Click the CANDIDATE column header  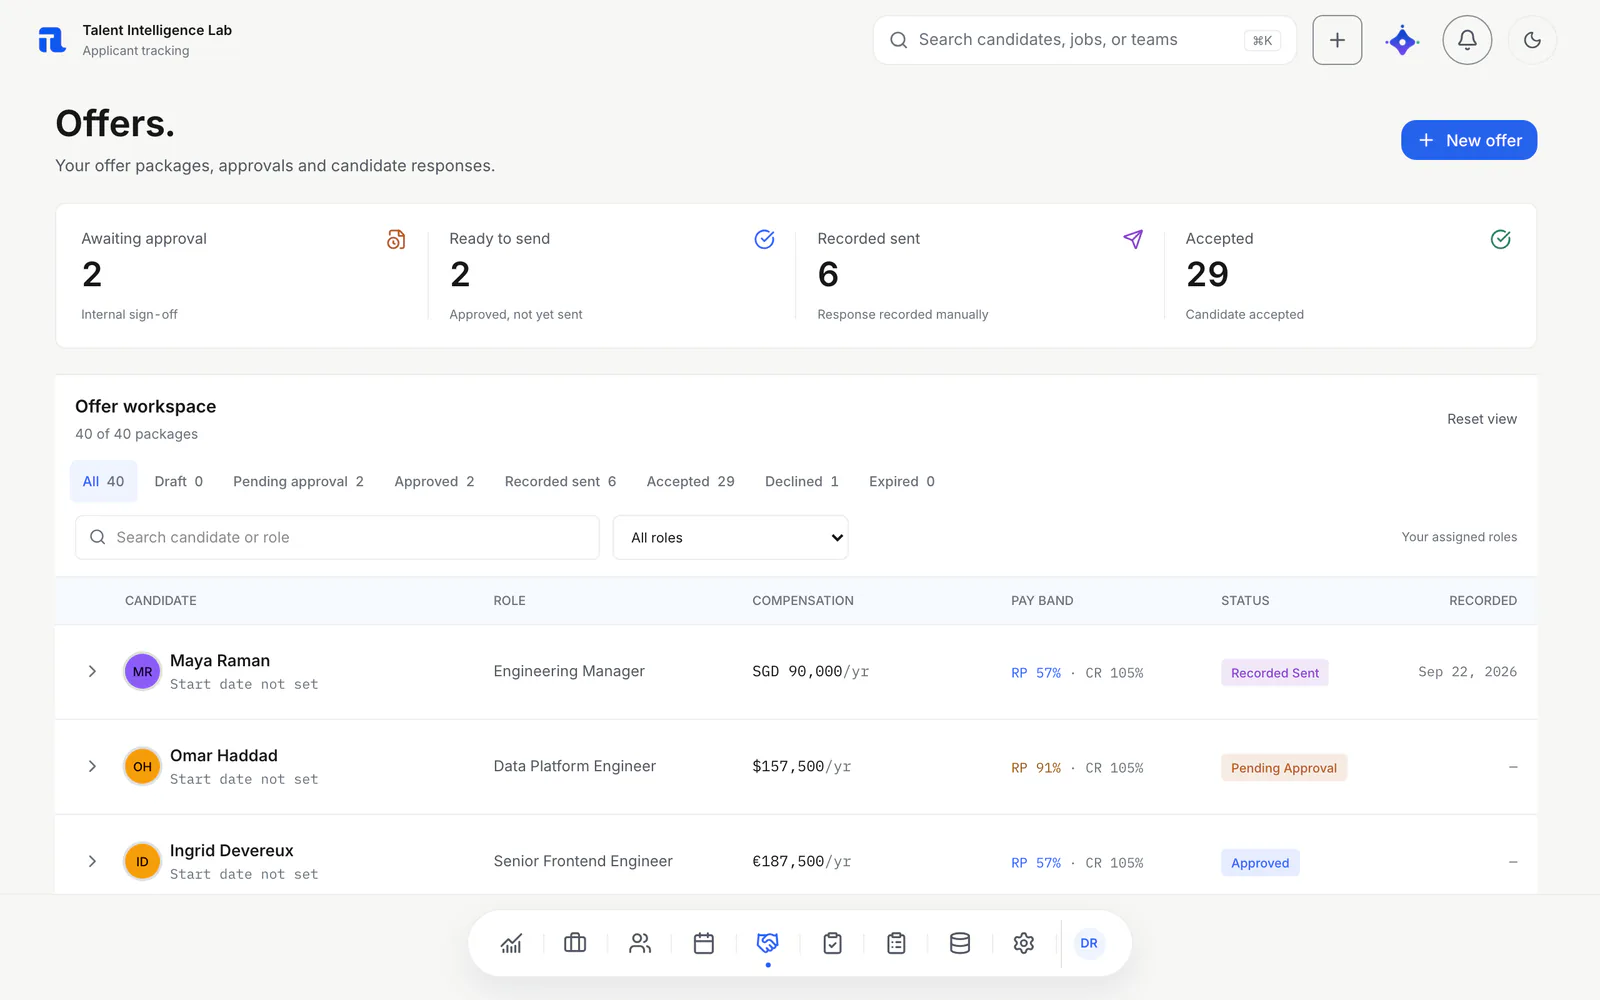[x=161, y=601]
